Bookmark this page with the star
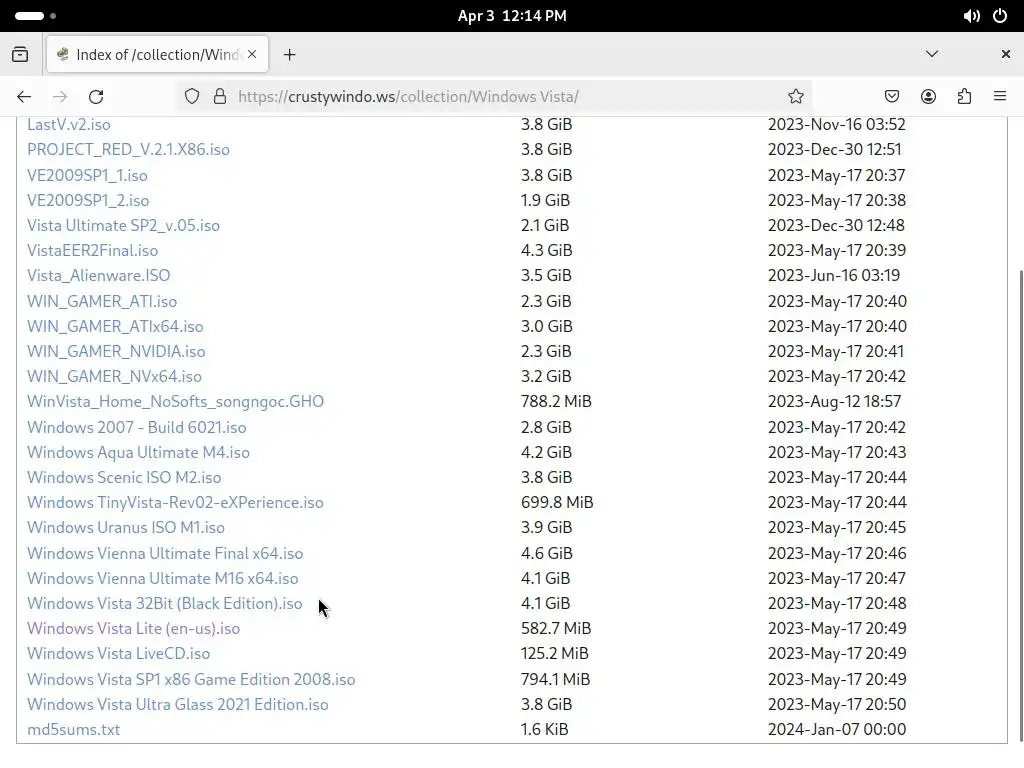 tap(795, 97)
